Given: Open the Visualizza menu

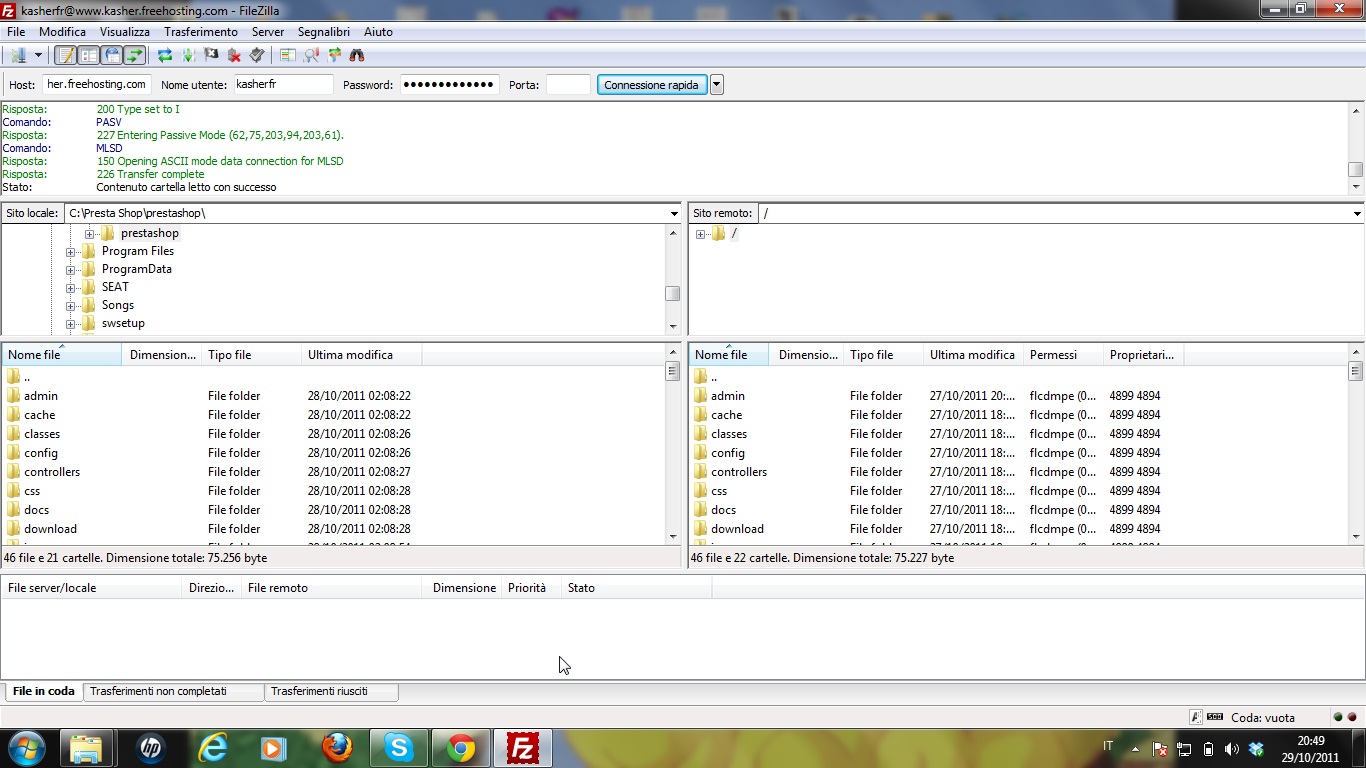Looking at the screenshot, I should click(125, 32).
